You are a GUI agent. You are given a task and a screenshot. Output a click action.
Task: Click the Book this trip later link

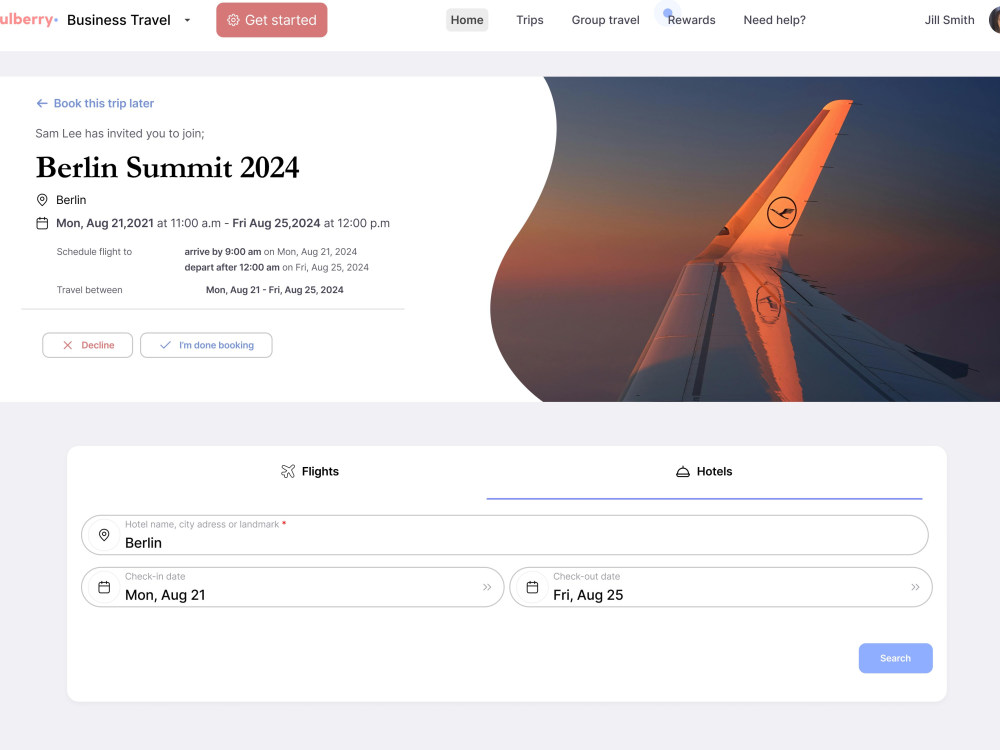point(103,103)
